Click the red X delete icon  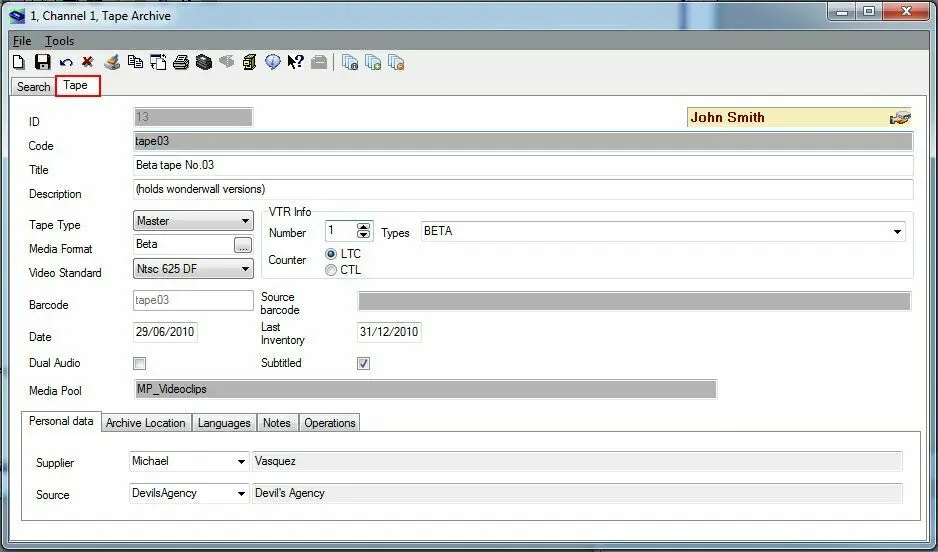pos(88,63)
